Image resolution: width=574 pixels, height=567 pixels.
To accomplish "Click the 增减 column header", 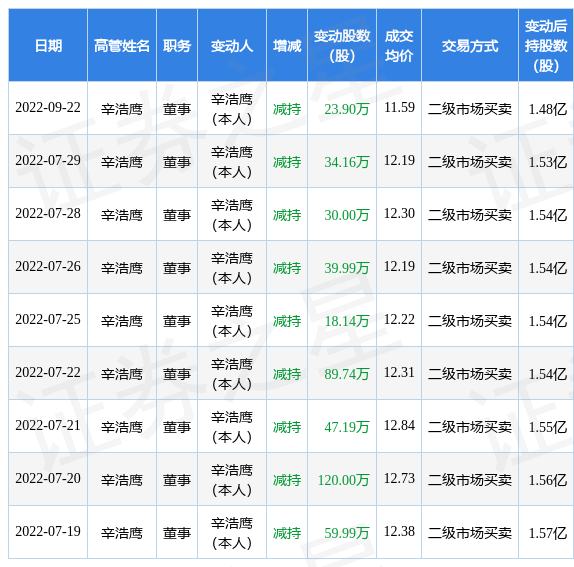I will click(x=287, y=46).
